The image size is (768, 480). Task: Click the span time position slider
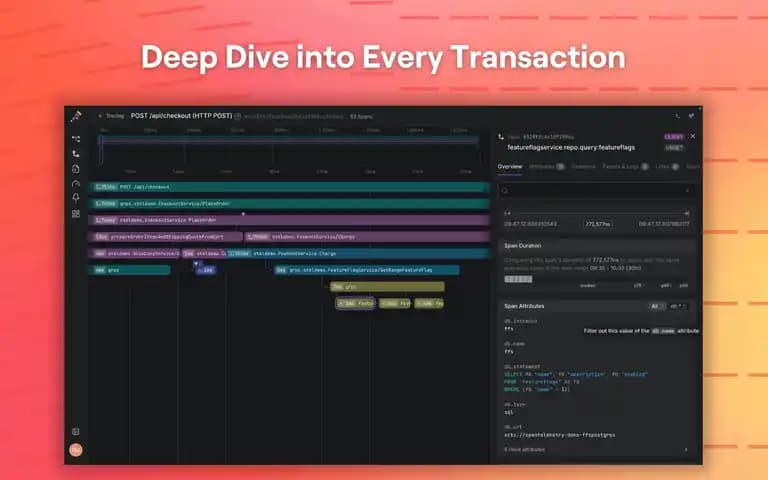pos(597,213)
